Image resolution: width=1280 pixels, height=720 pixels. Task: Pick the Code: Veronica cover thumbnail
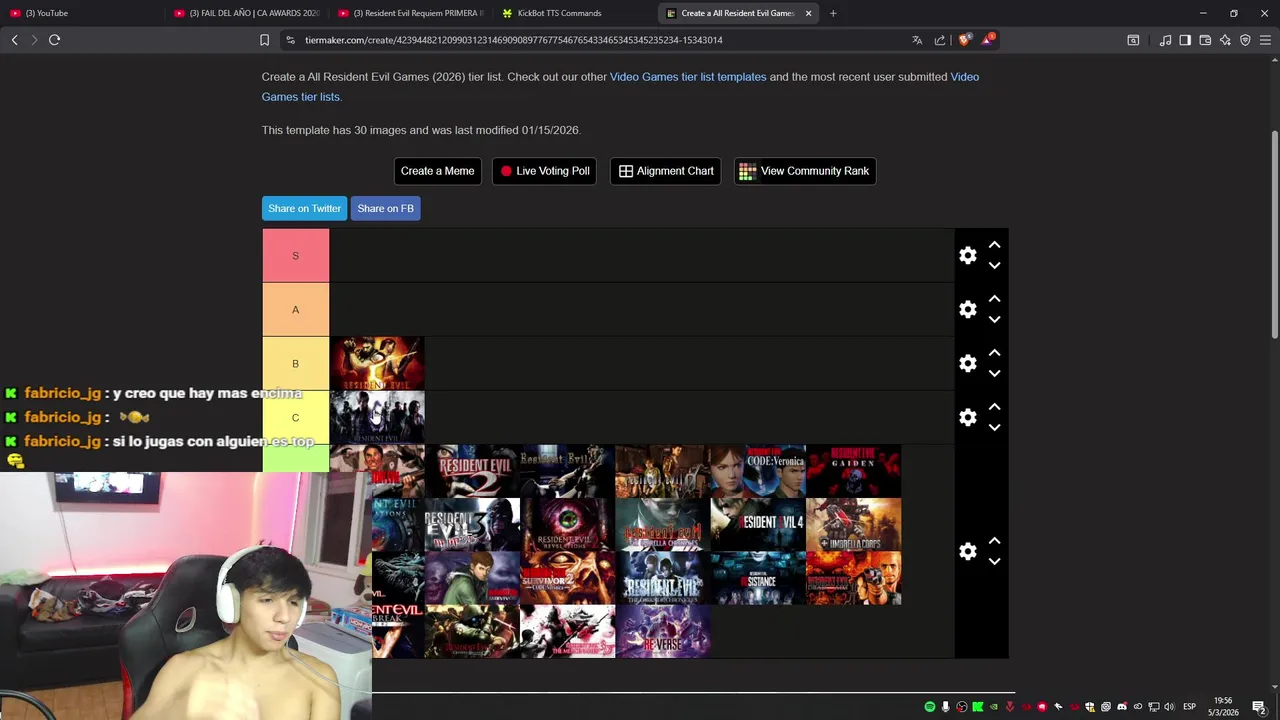757,472
